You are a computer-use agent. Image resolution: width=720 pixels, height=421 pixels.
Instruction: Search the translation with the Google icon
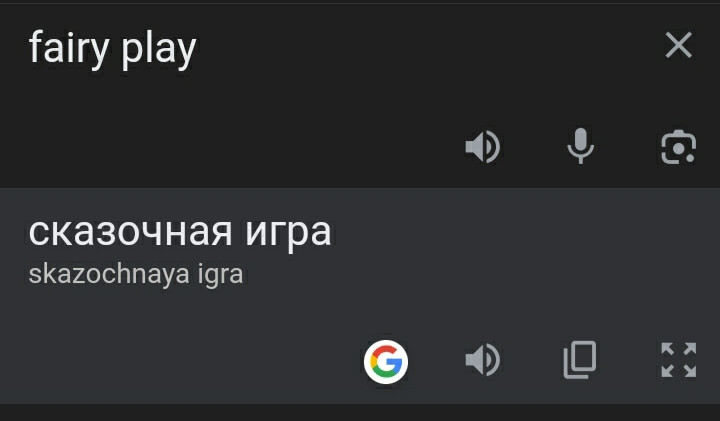click(386, 361)
